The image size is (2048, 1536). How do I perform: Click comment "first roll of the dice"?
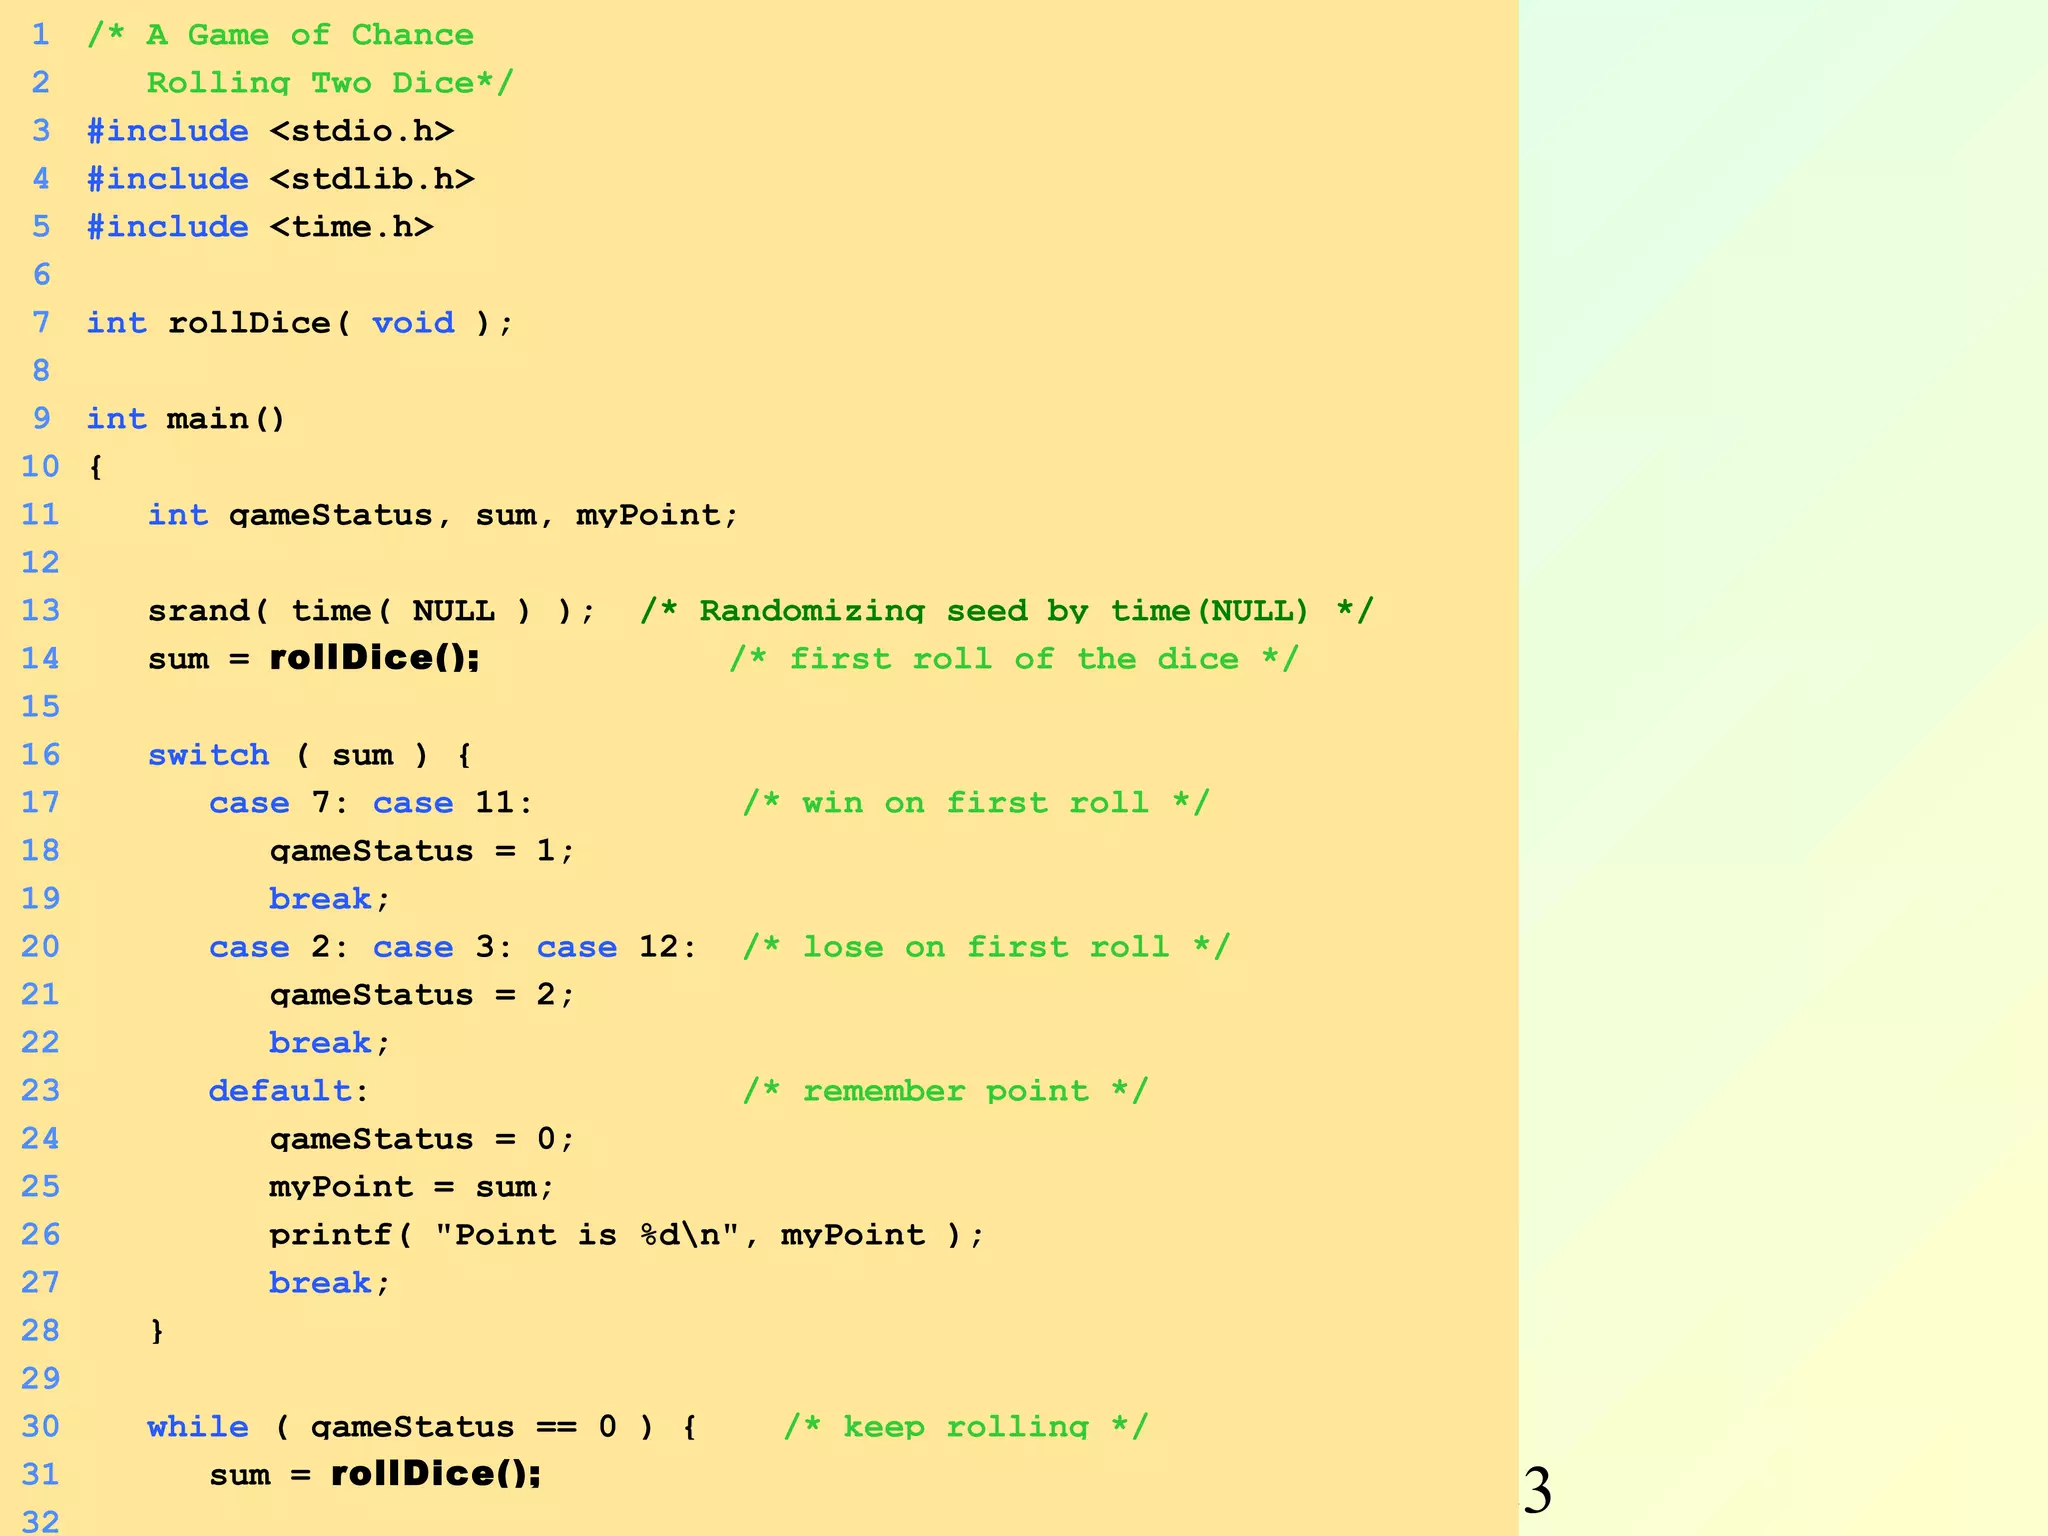(1014, 658)
